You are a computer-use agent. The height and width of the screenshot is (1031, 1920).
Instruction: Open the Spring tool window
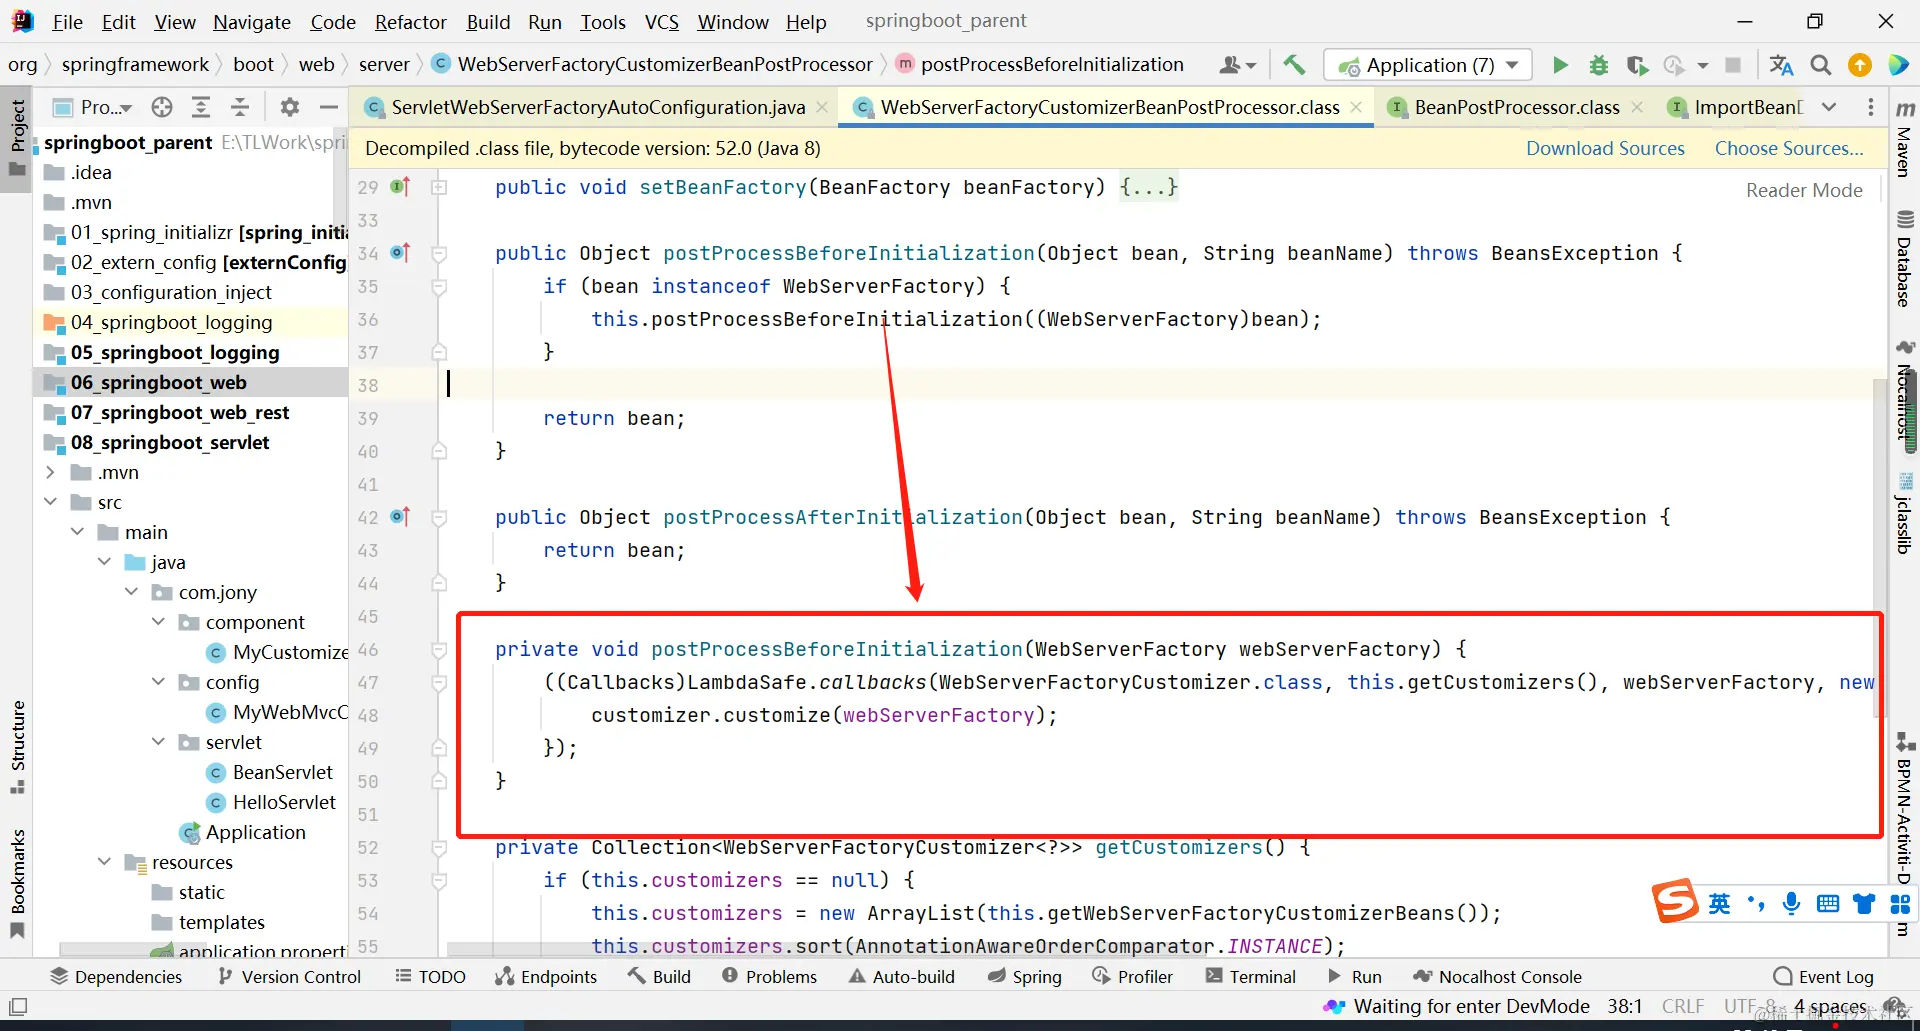(x=1025, y=977)
